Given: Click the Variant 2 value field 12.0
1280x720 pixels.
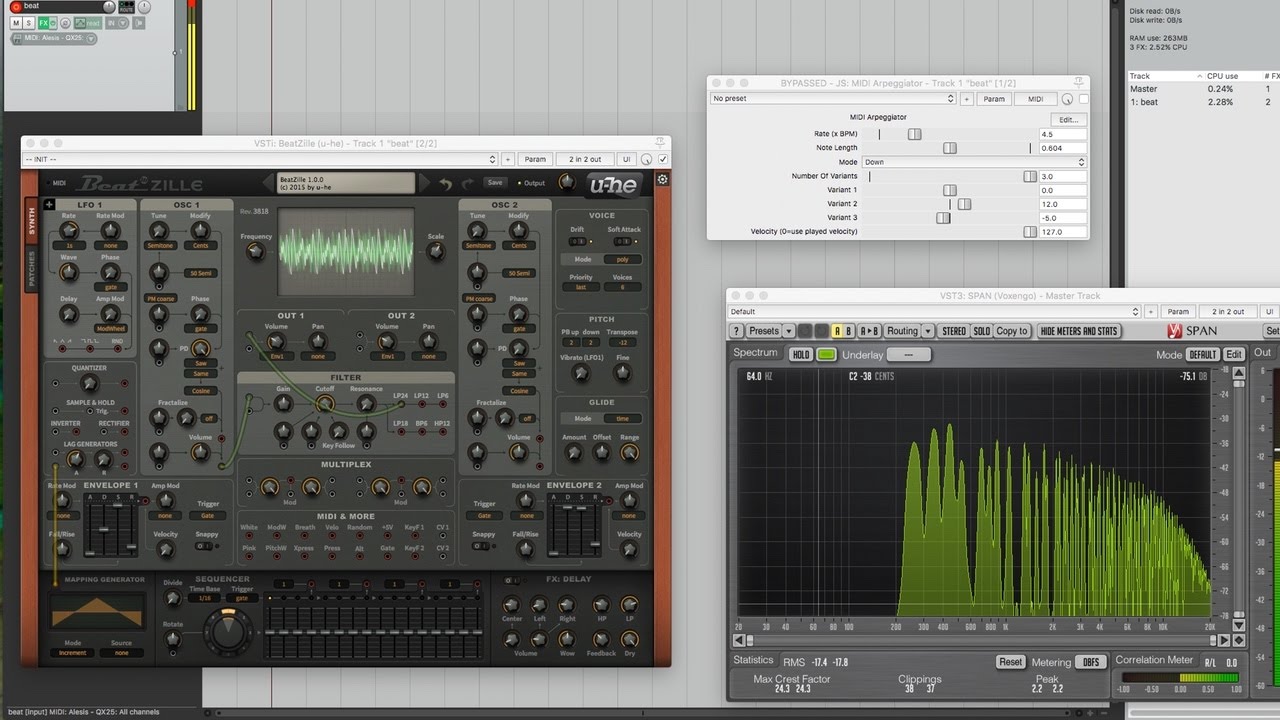Looking at the screenshot, I should (x=1062, y=204).
